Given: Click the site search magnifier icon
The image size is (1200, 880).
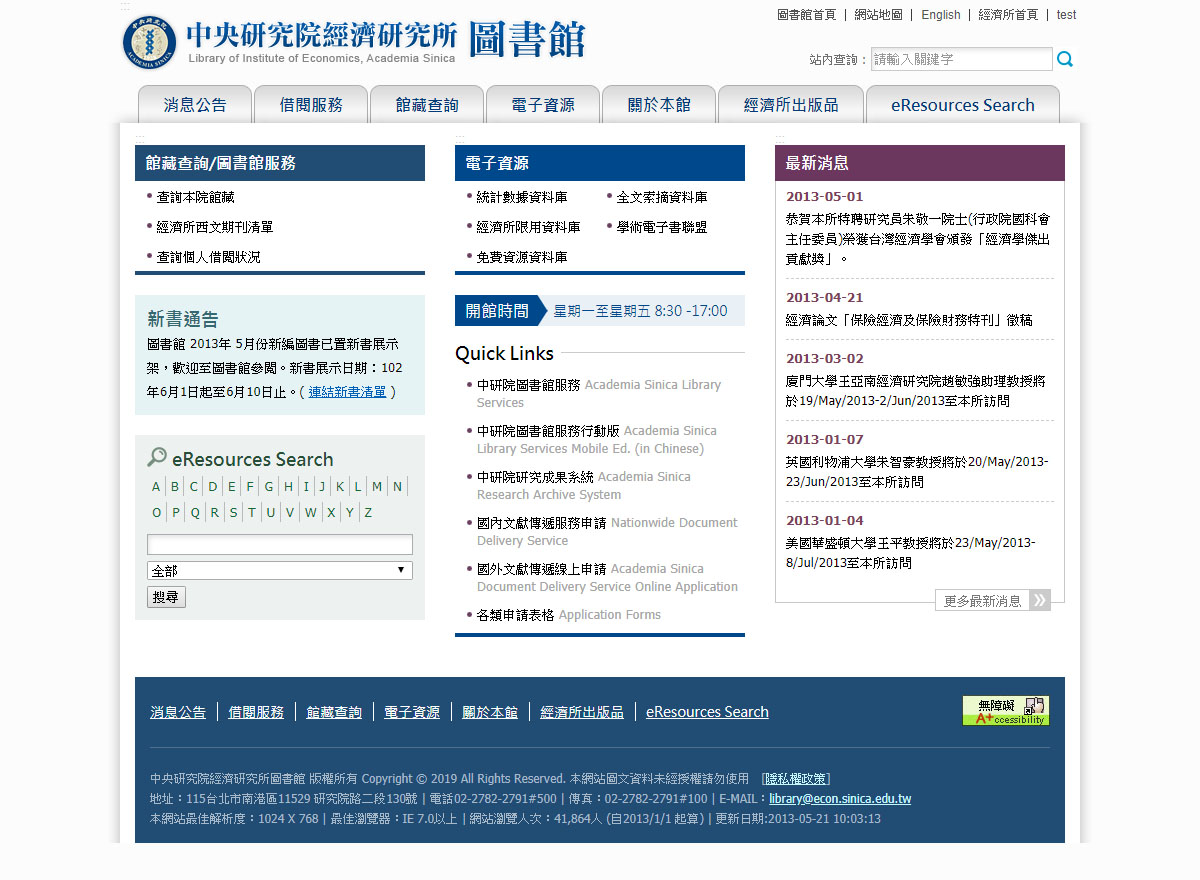Looking at the screenshot, I should click(1065, 59).
